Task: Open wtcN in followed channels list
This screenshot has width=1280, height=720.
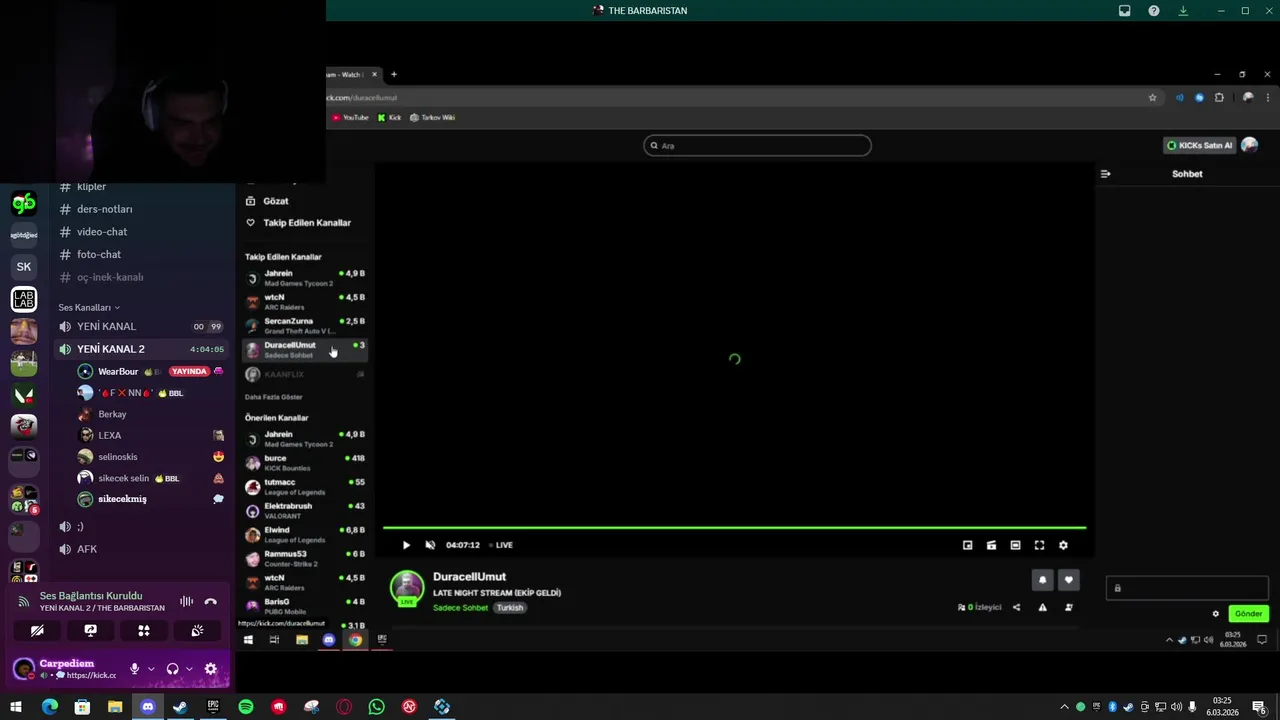Action: pos(304,302)
